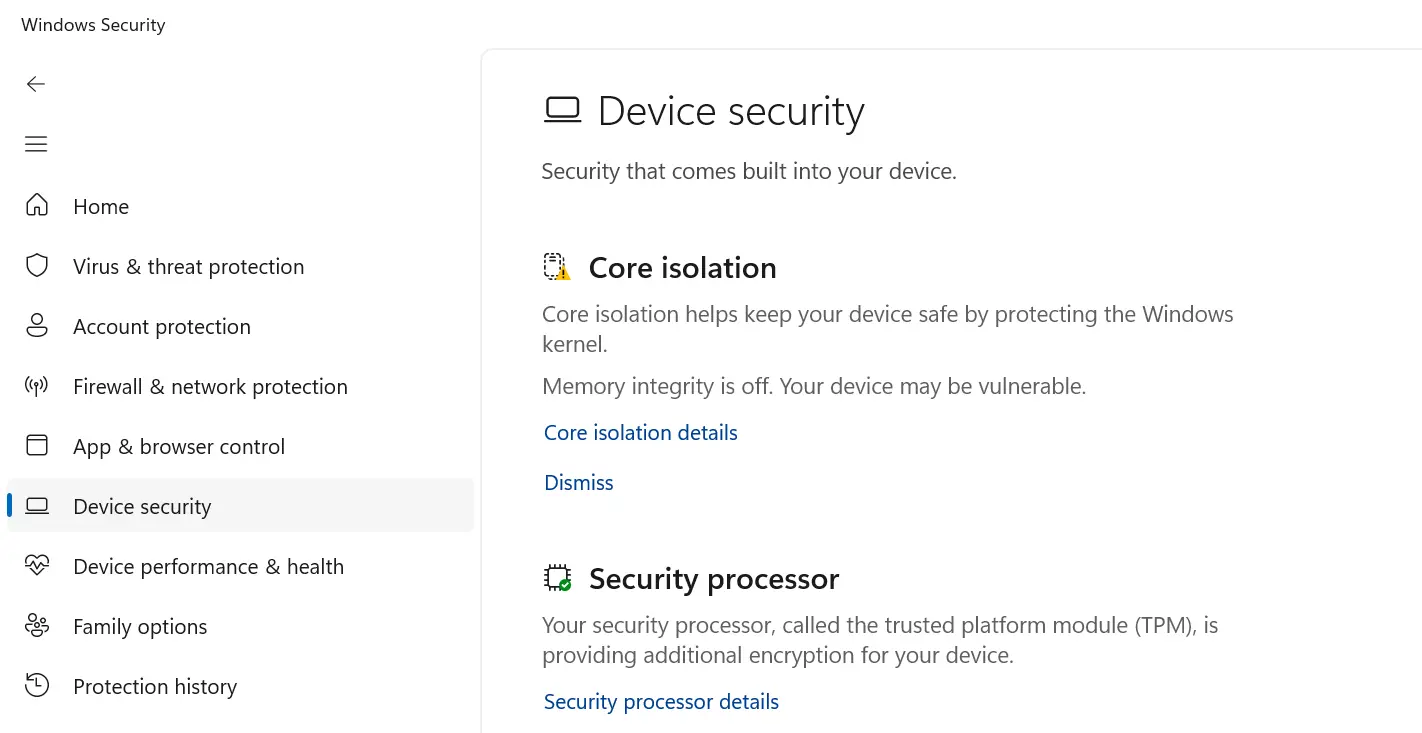Click the Security processor chip icon

point(557,578)
